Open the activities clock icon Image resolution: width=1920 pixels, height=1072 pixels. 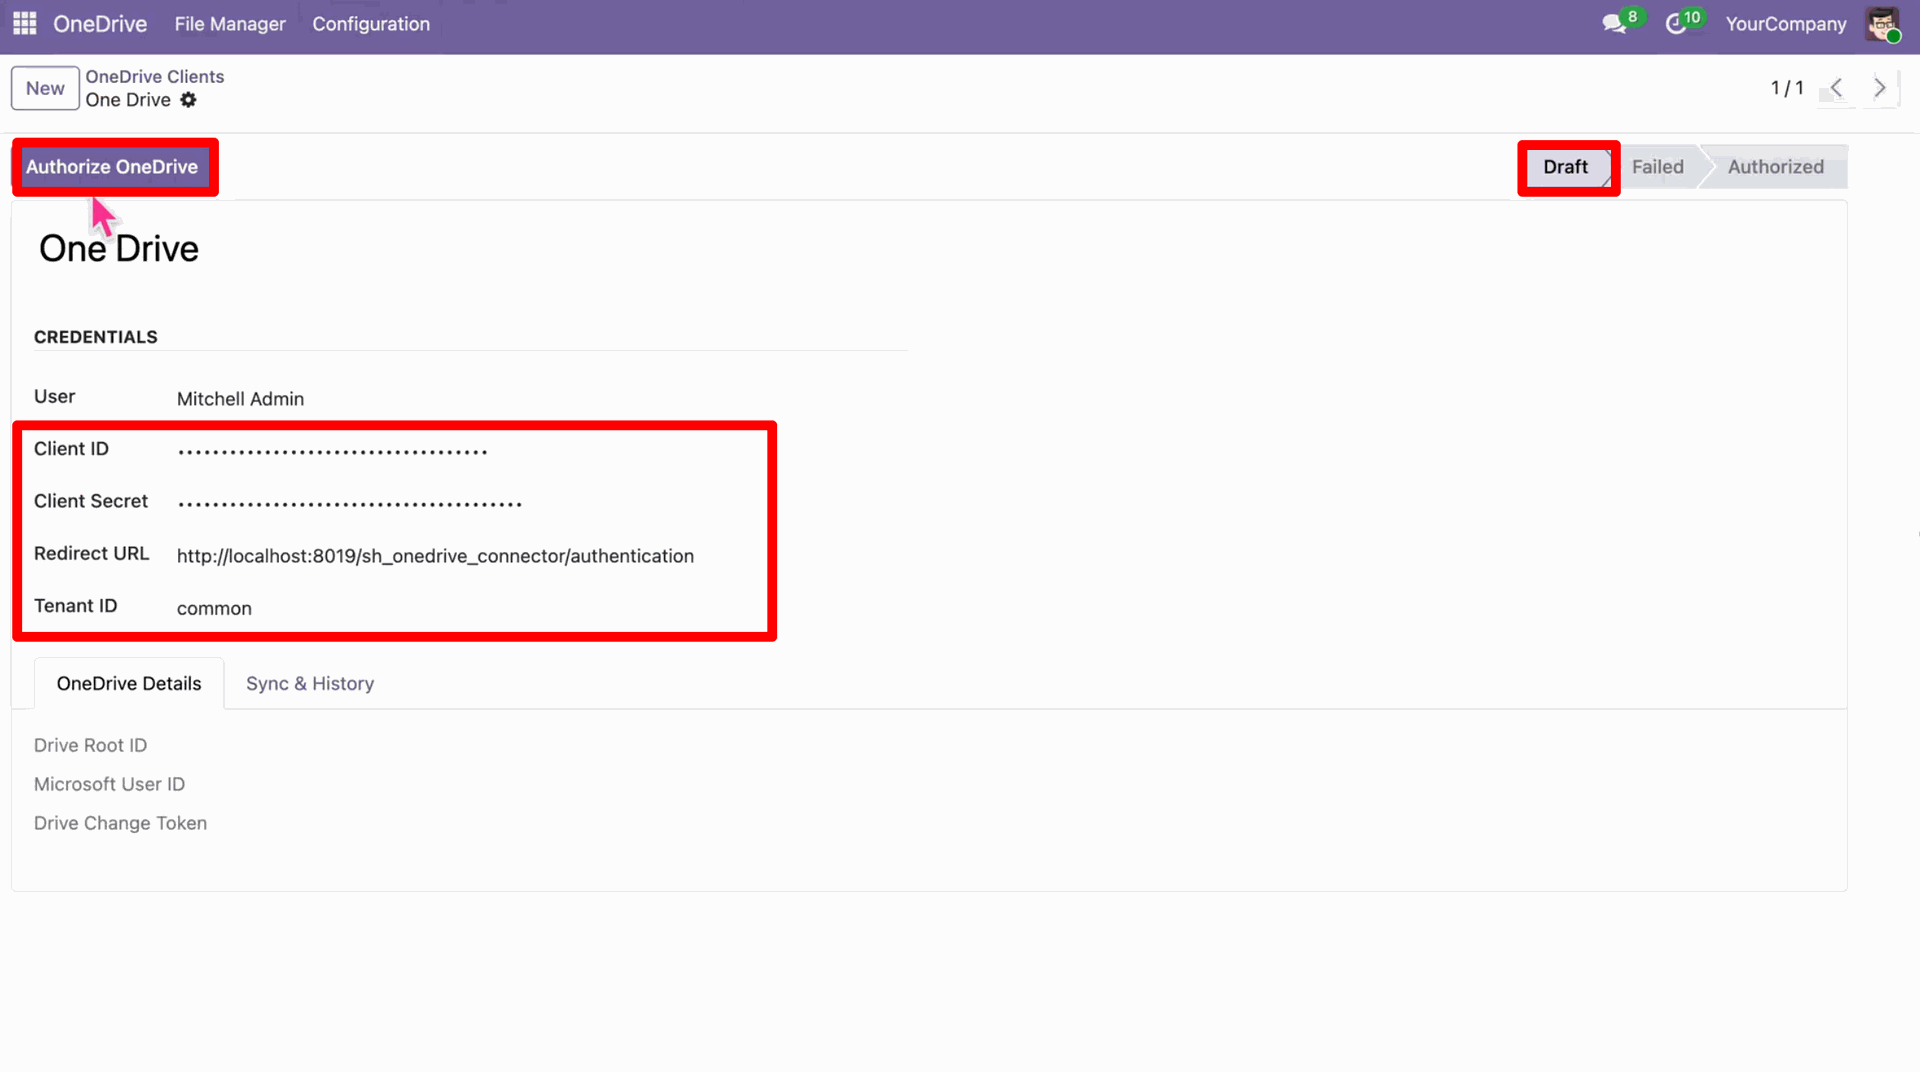(1676, 24)
